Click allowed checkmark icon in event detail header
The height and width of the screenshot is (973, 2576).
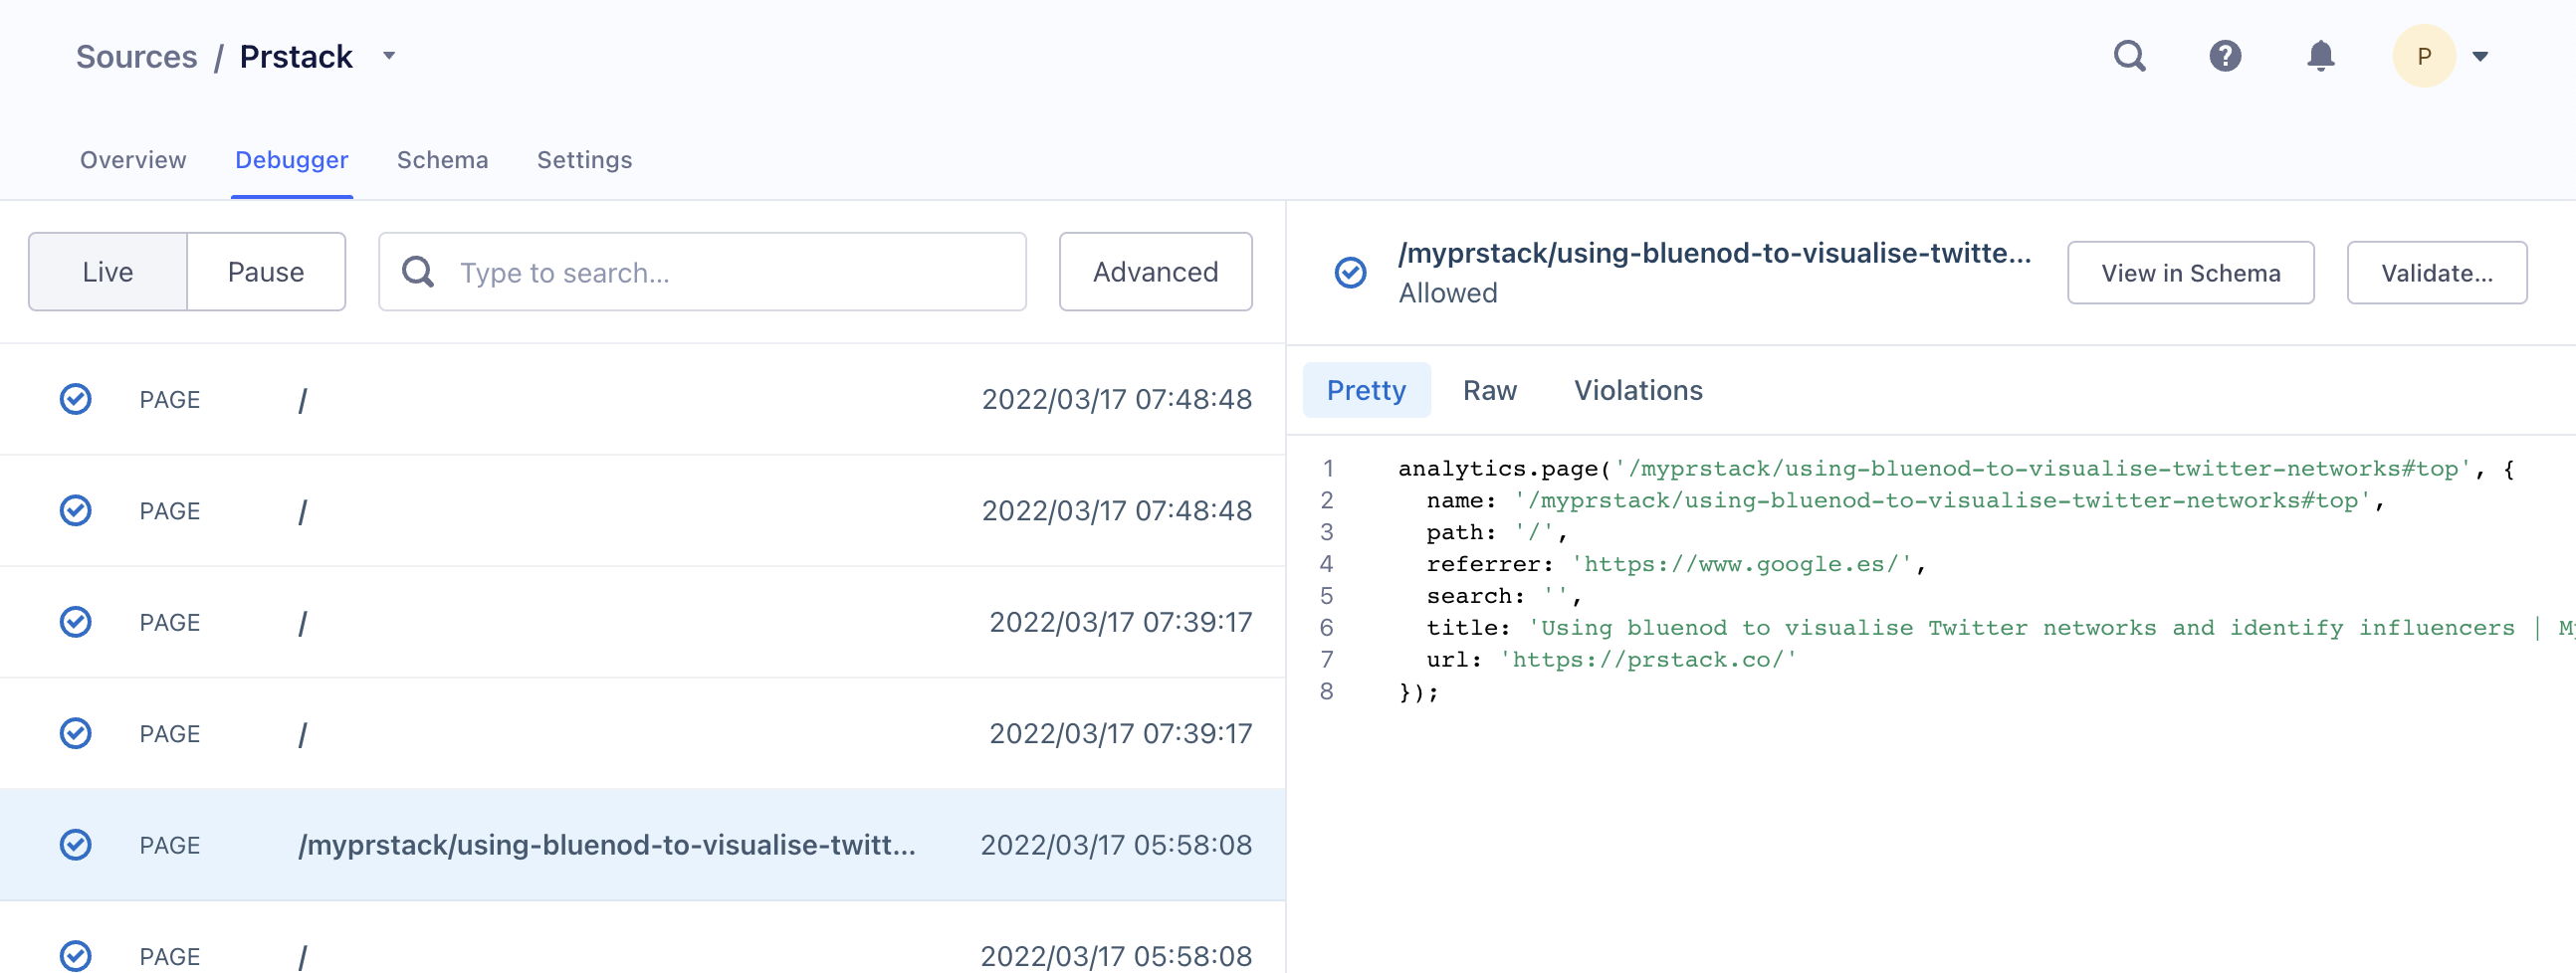pyautogui.click(x=1350, y=272)
